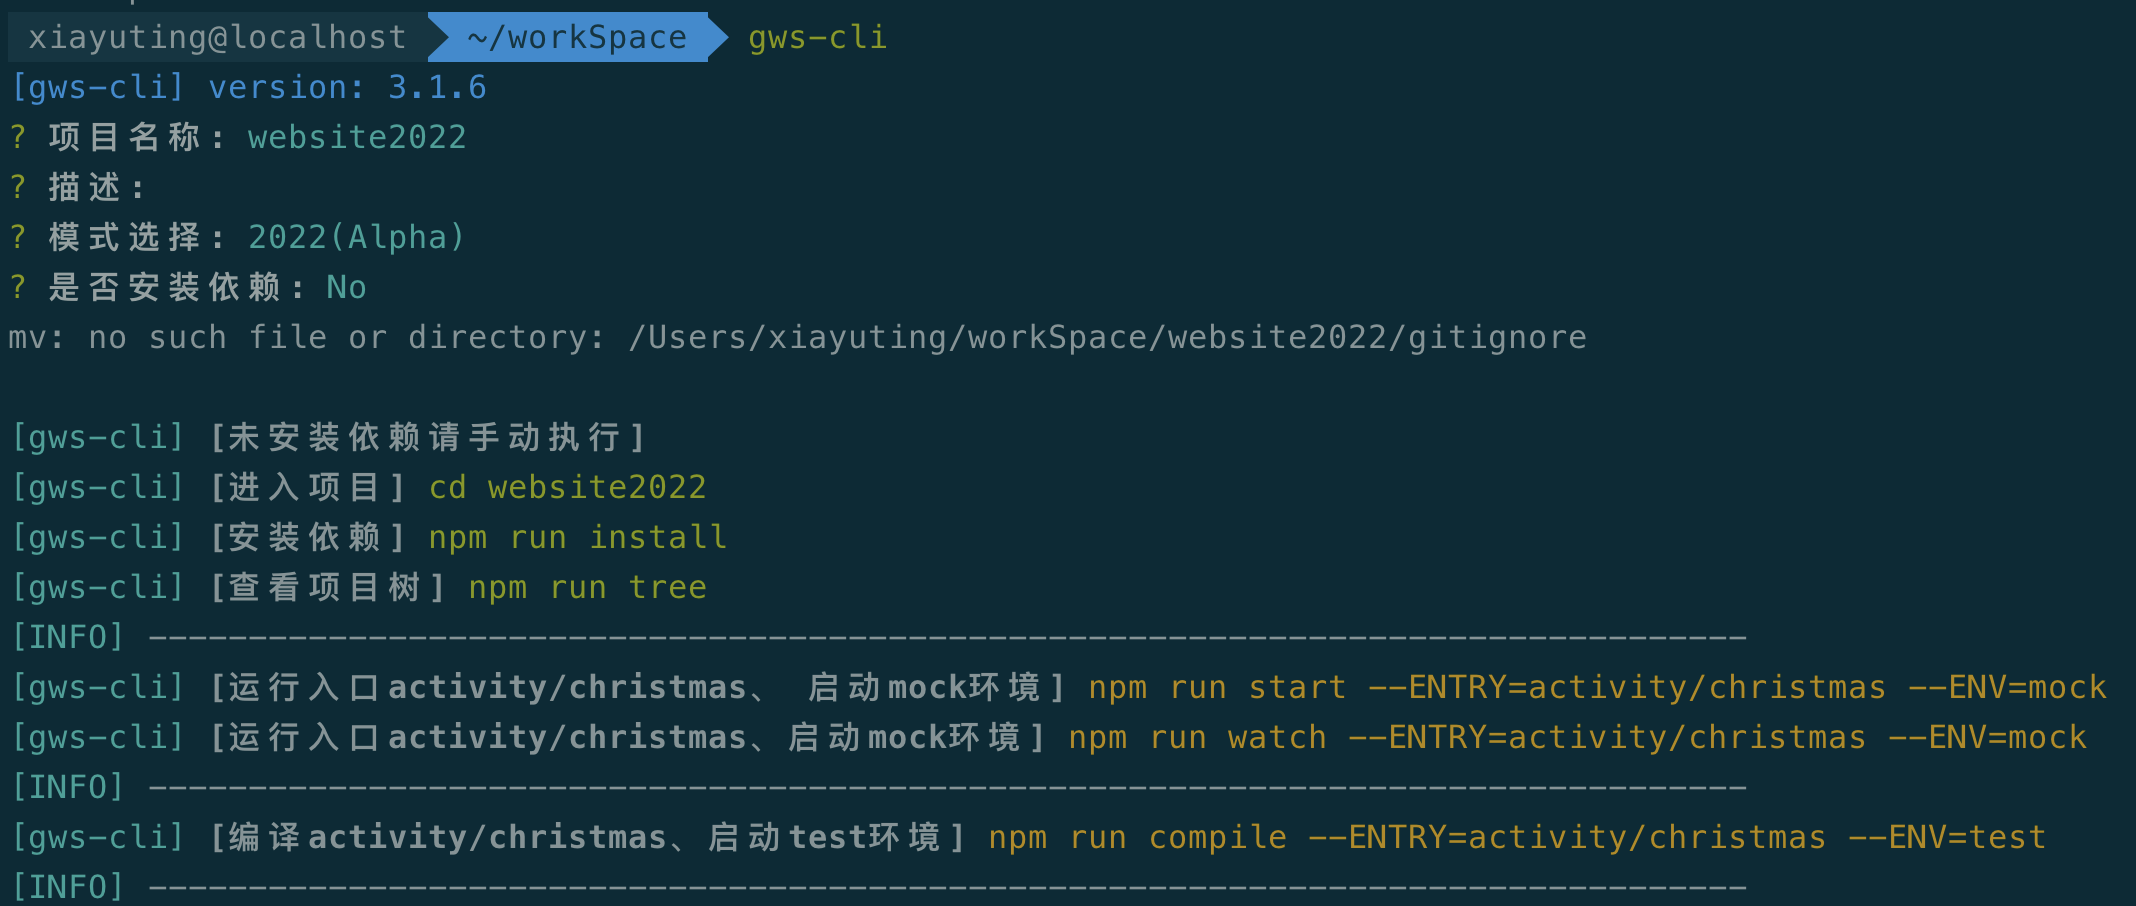Click the xiayuting@localhost prompt segment
This screenshot has width=2136, height=906.
click(x=217, y=37)
